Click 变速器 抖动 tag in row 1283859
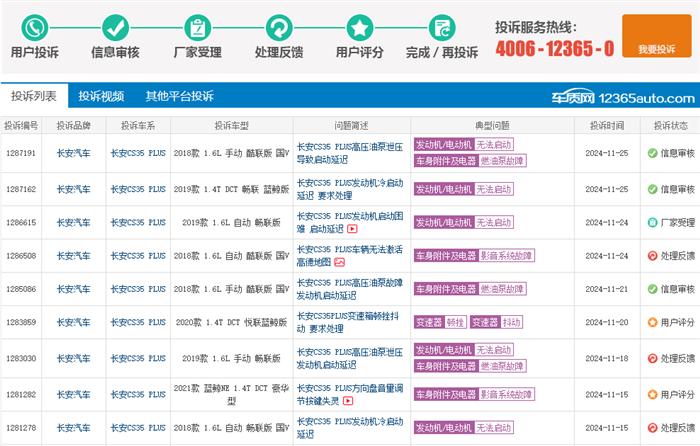This screenshot has height=446, width=700. click(496, 322)
